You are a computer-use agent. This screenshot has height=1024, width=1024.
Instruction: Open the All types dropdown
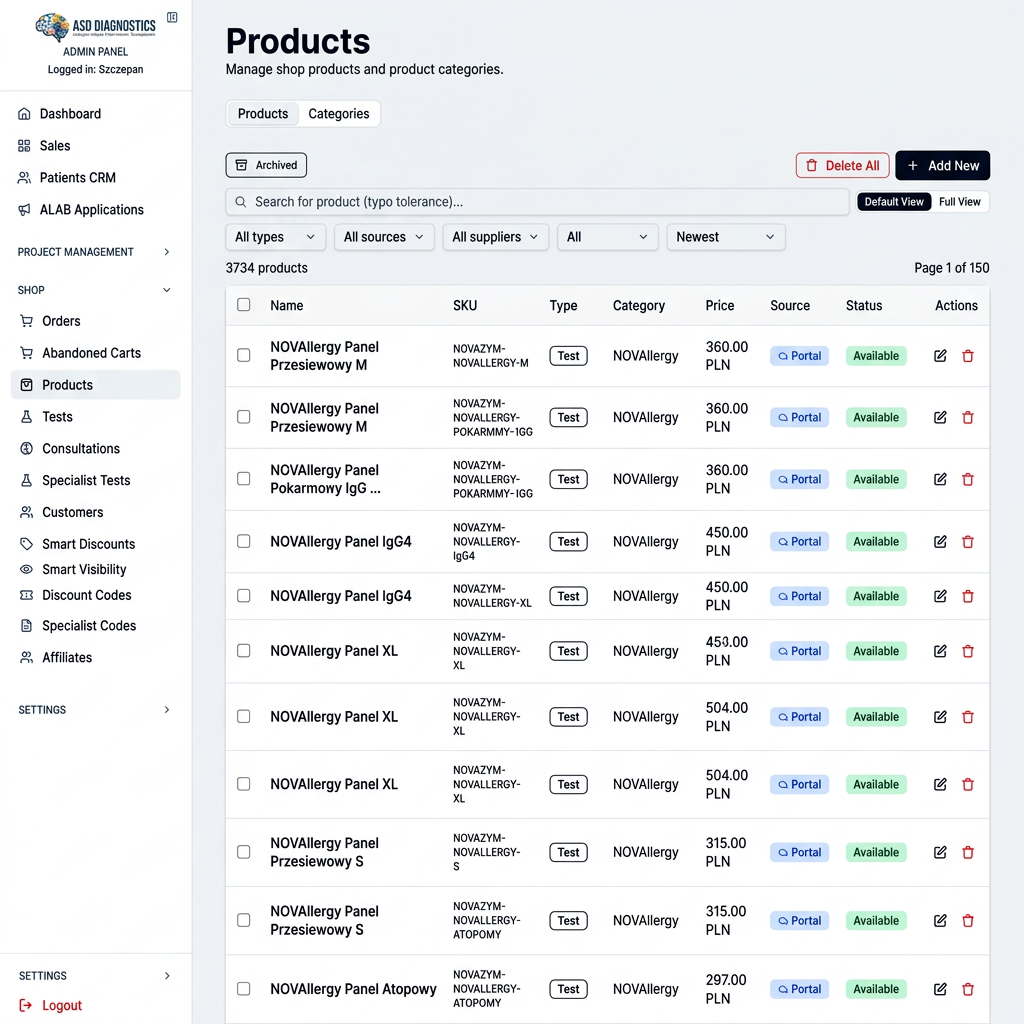pyautogui.click(x=275, y=237)
